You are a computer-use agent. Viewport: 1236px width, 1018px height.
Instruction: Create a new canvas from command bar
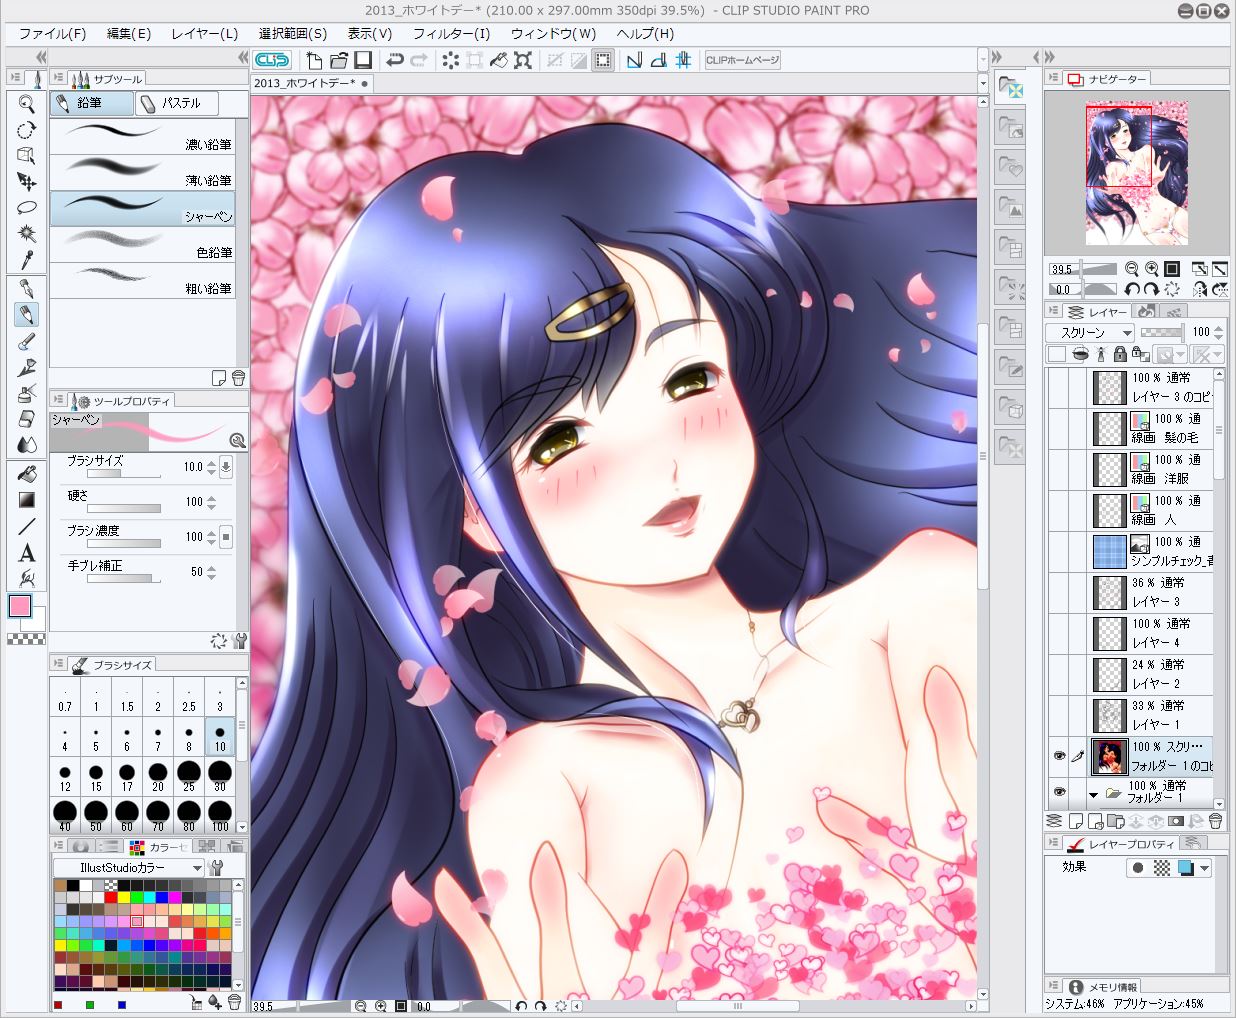pos(314,60)
